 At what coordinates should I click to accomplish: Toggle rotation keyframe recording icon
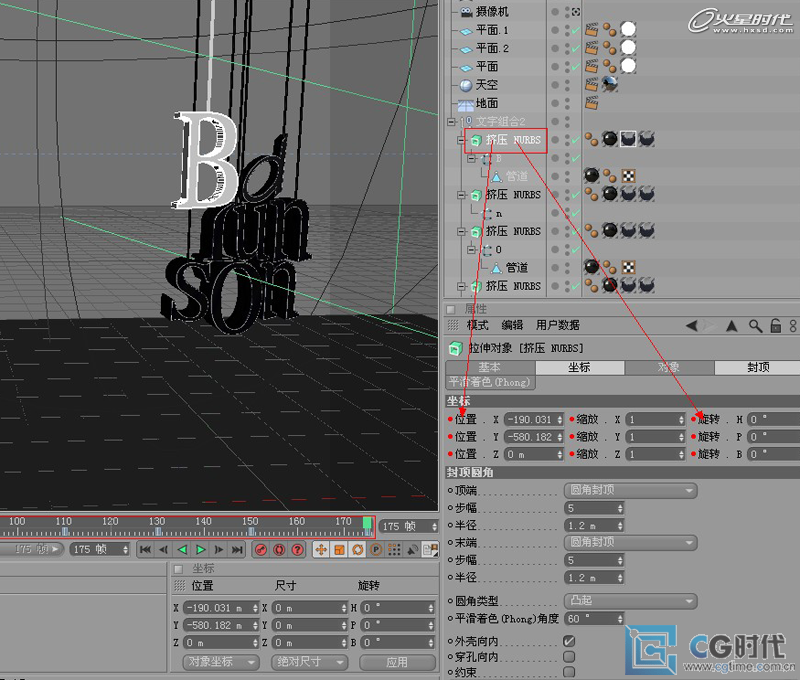click(358, 549)
